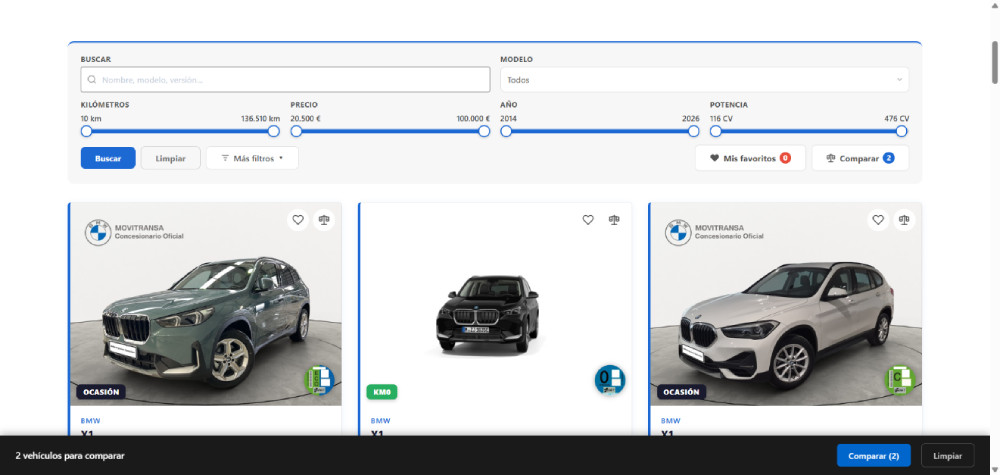Click the Precio minimum slider handle

pos(297,131)
